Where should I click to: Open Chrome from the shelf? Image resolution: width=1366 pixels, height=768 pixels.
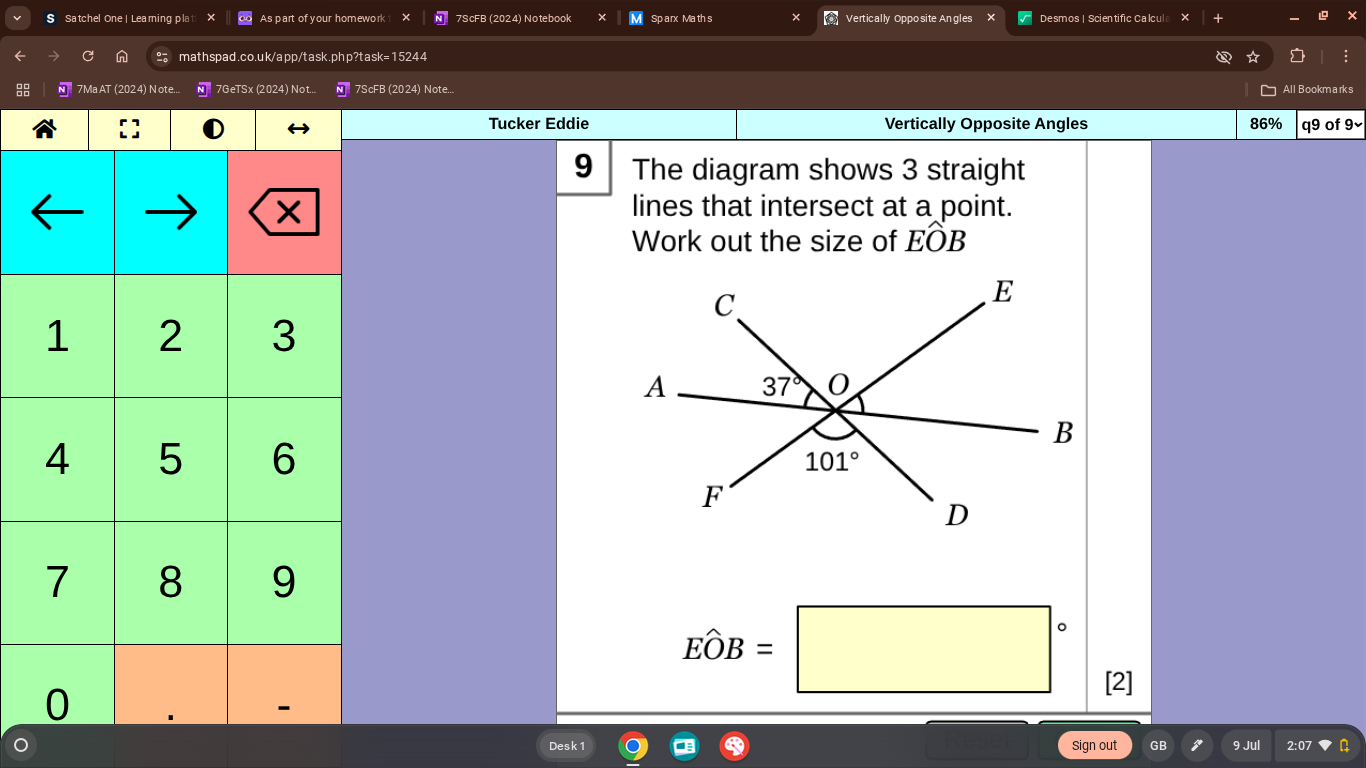[x=632, y=746]
